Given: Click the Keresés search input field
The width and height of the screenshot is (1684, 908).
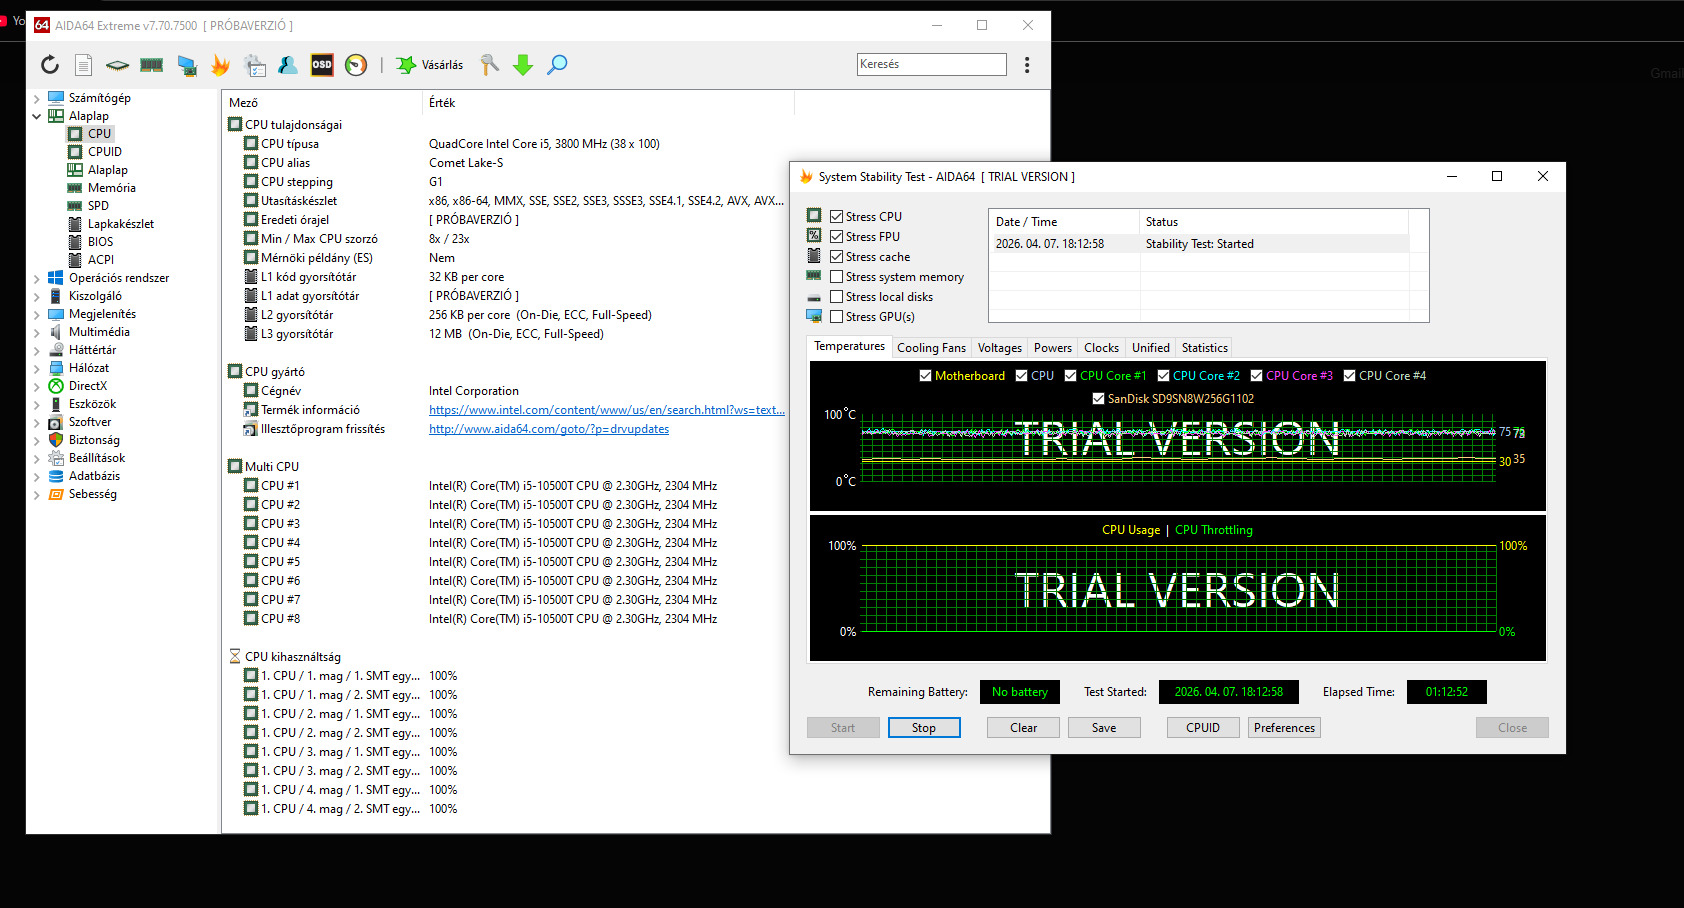Looking at the screenshot, I should [931, 64].
